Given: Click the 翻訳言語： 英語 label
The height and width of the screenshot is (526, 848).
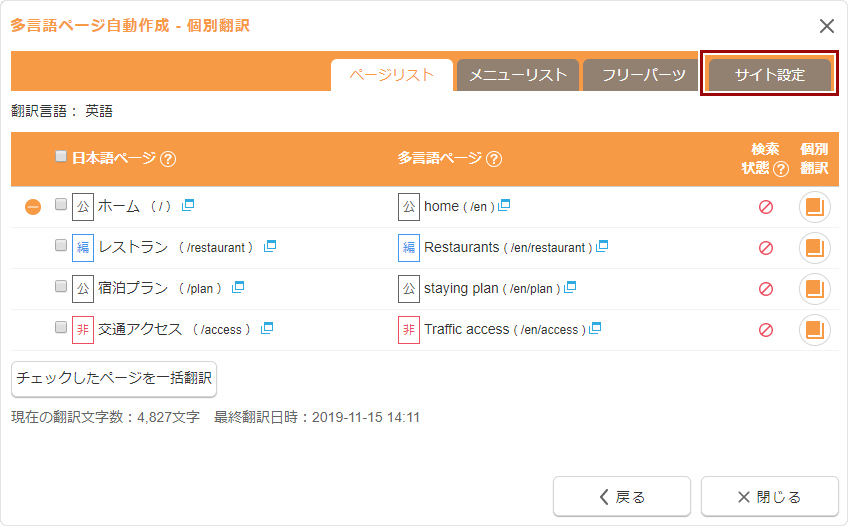Looking at the screenshot, I should pos(62,111).
